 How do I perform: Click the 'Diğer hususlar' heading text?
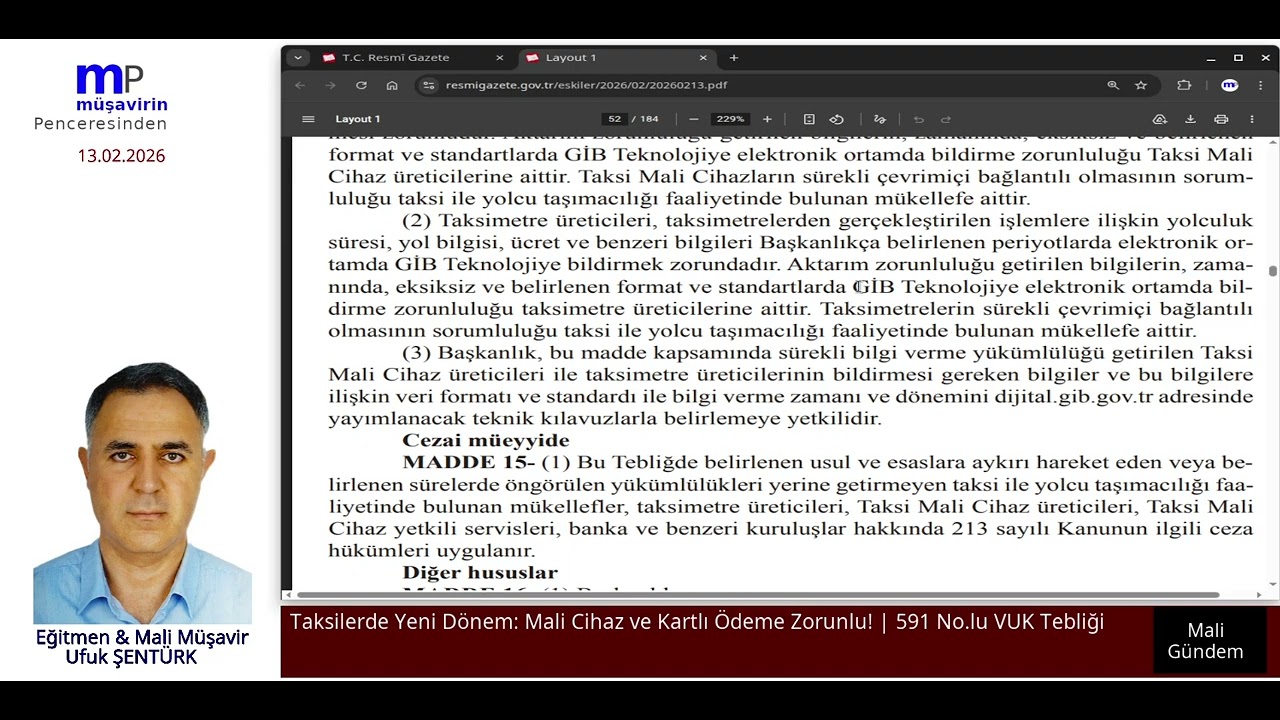click(480, 572)
